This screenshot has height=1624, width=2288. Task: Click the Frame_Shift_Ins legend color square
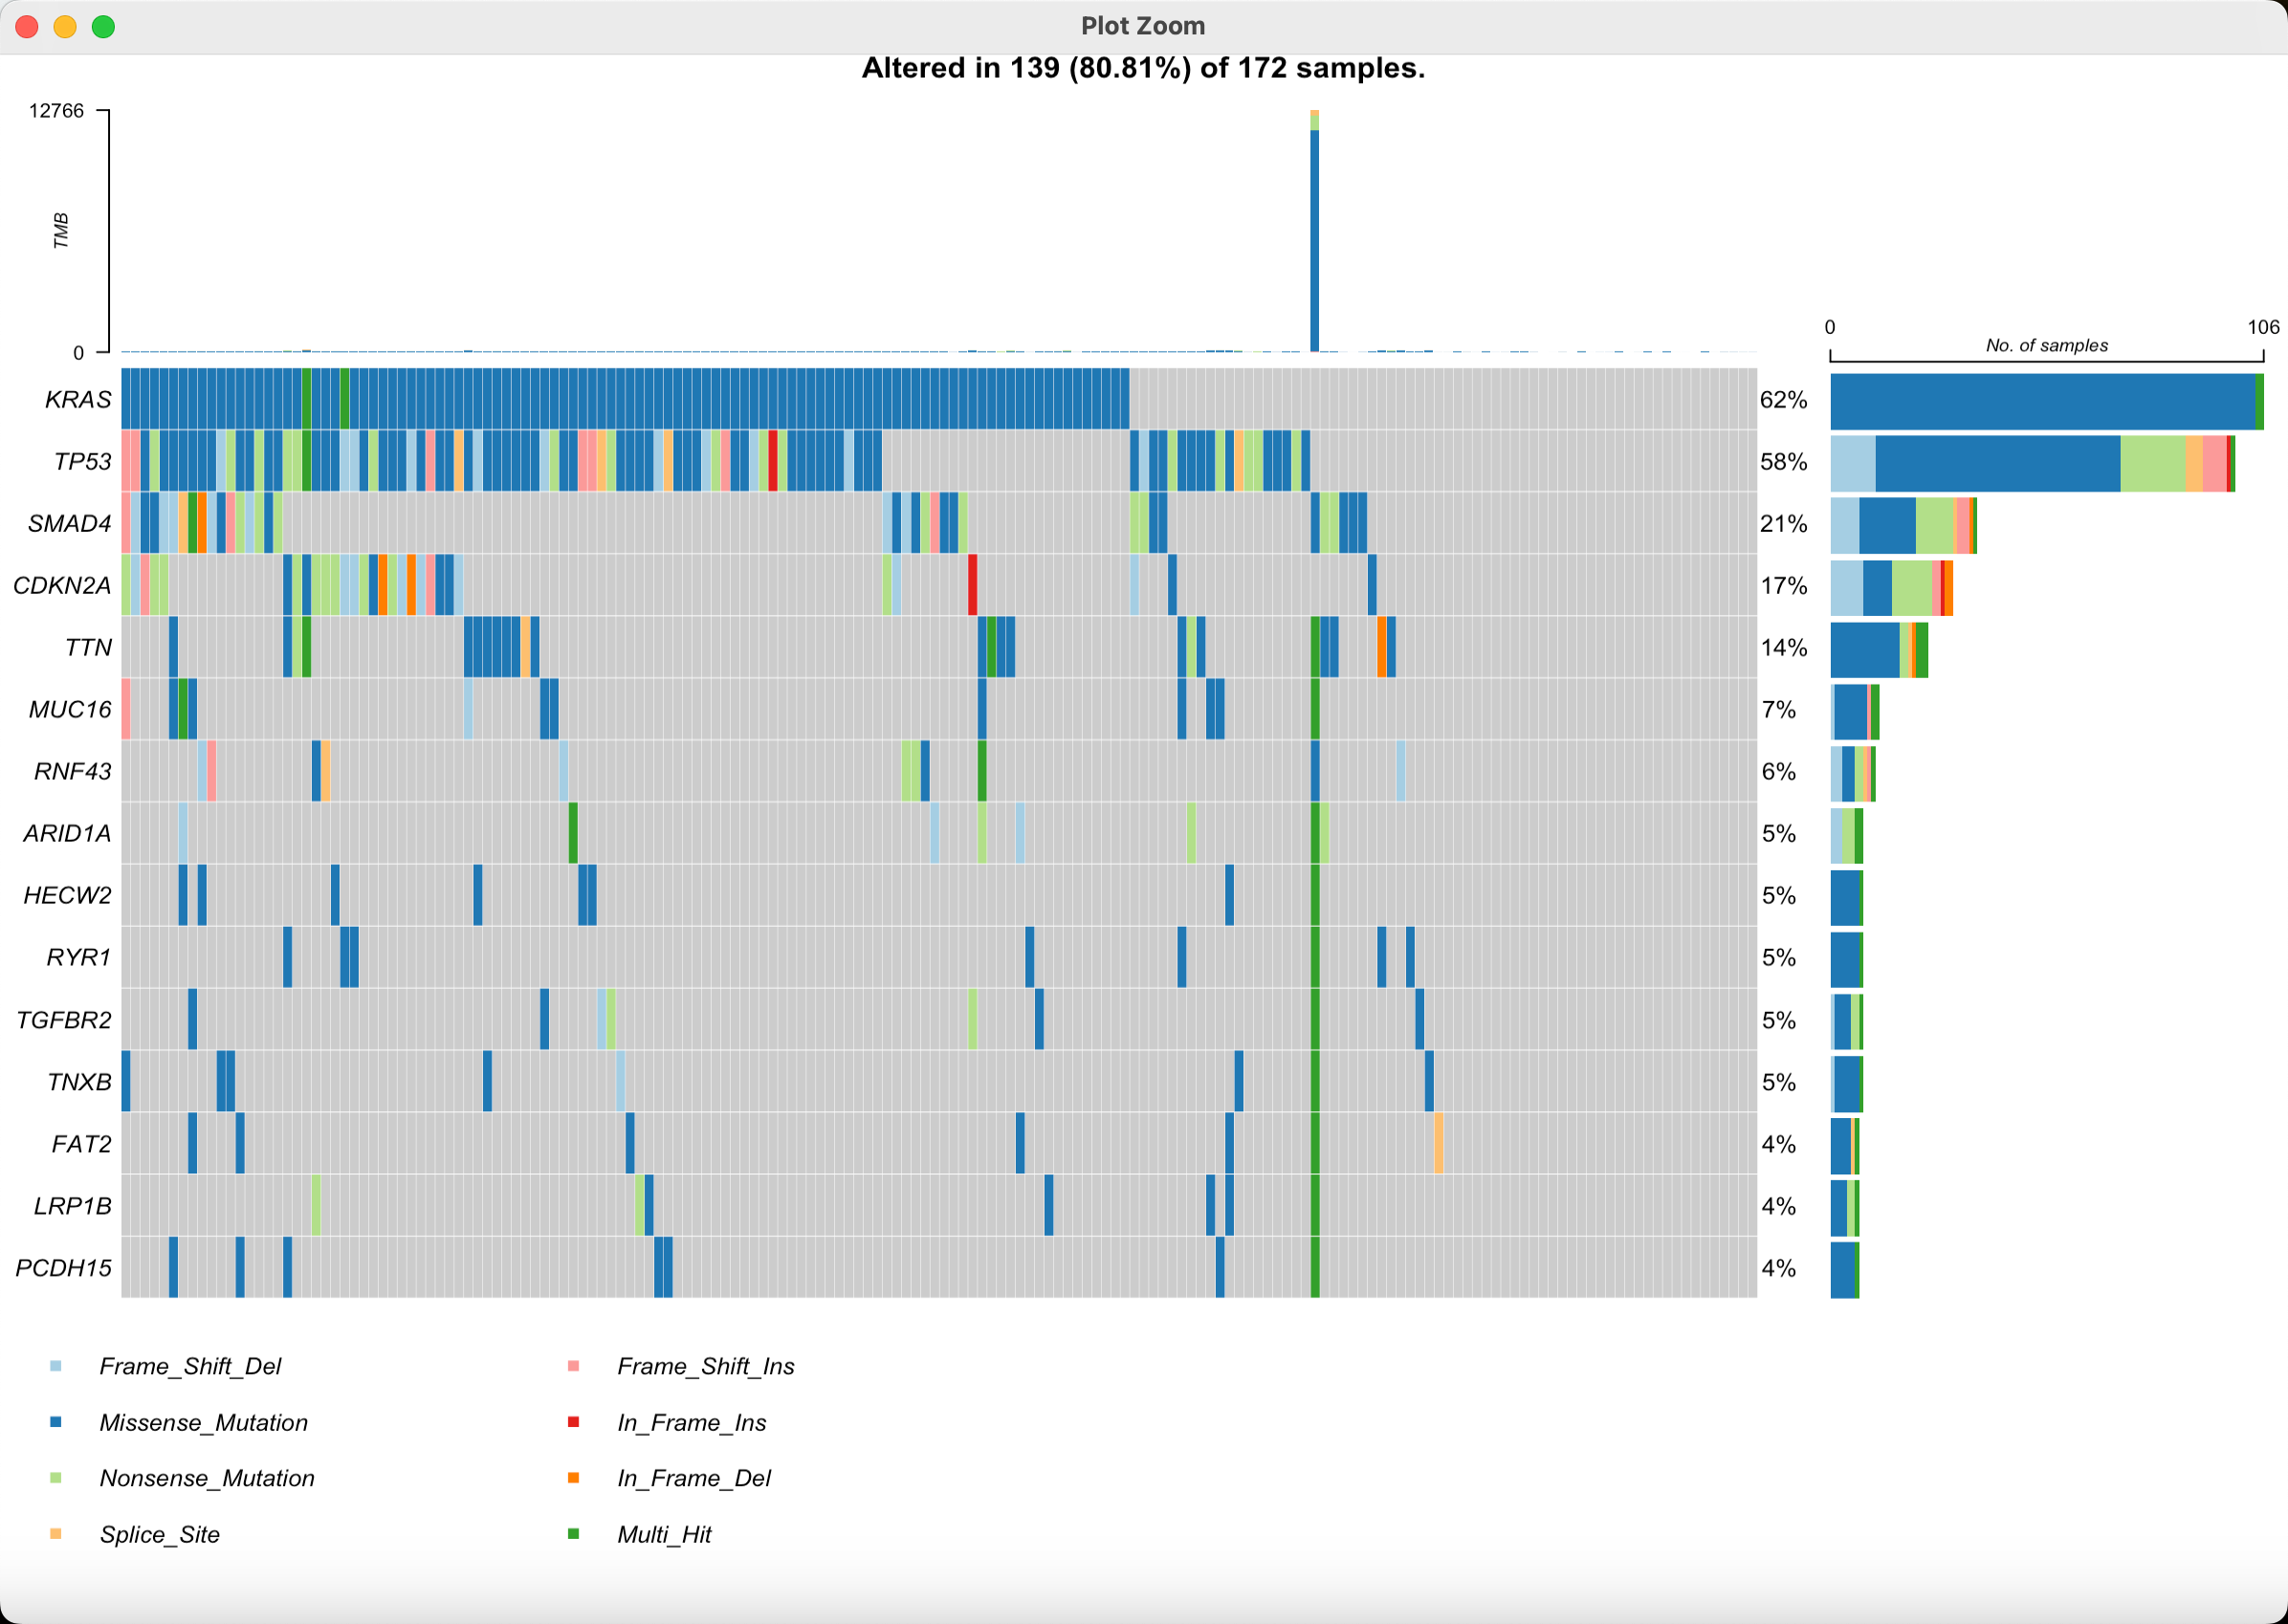[573, 1366]
